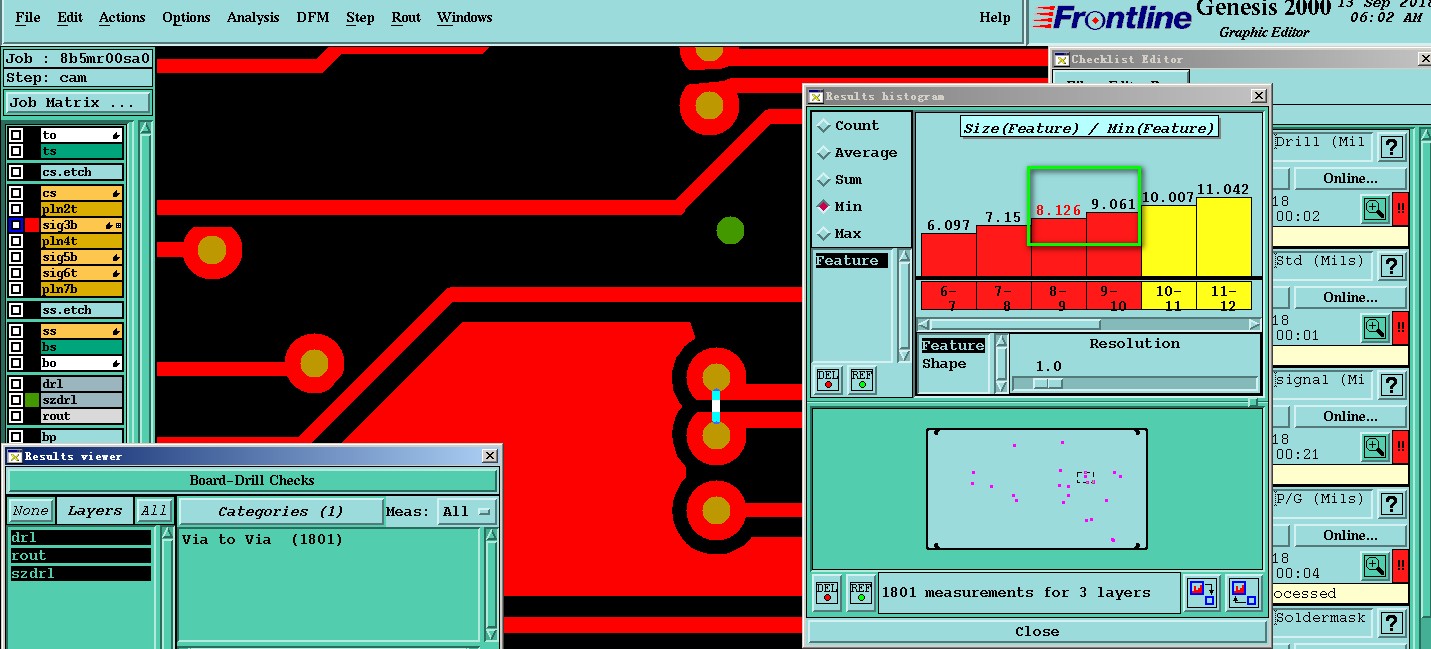Click the hand icon on sig5b layer
1431x649 pixels.
[116, 258]
